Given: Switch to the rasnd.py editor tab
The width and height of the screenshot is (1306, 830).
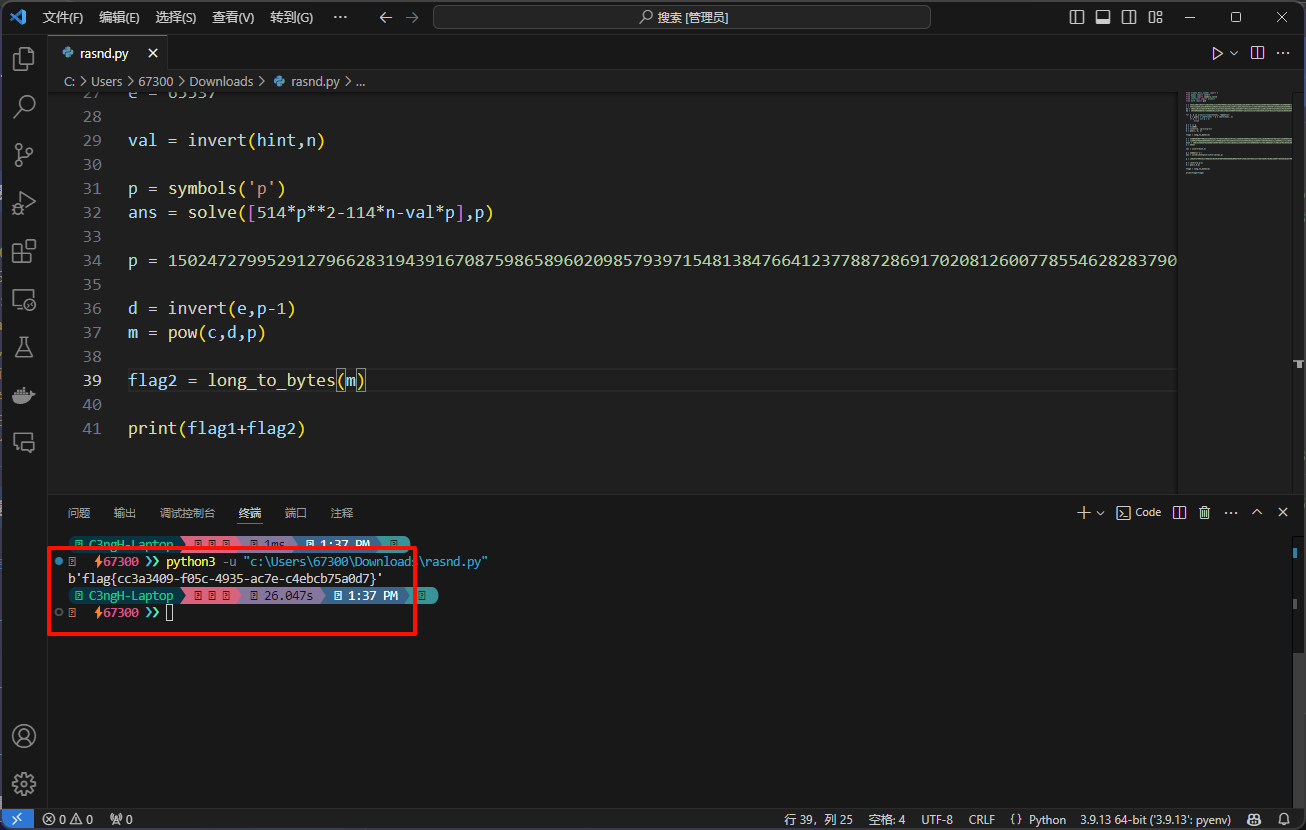Looking at the screenshot, I should (109, 53).
